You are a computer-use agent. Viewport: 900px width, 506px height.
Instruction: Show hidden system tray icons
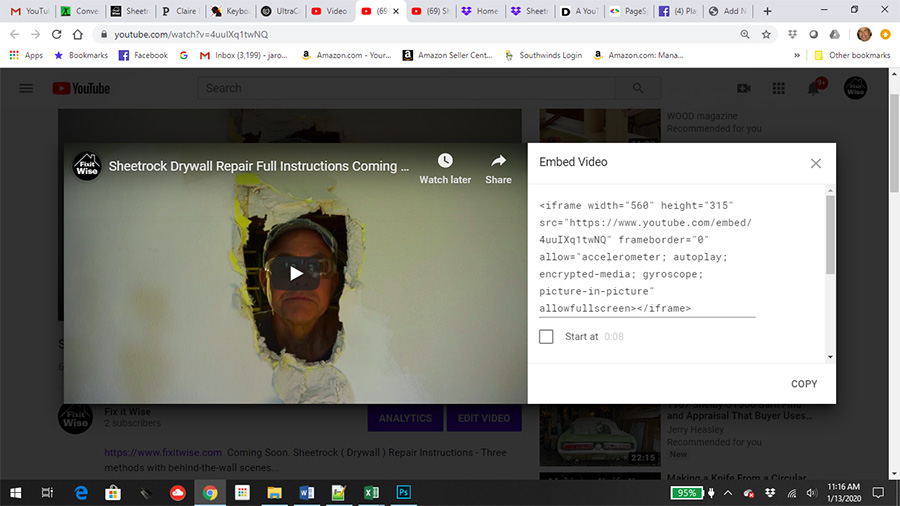coord(728,493)
